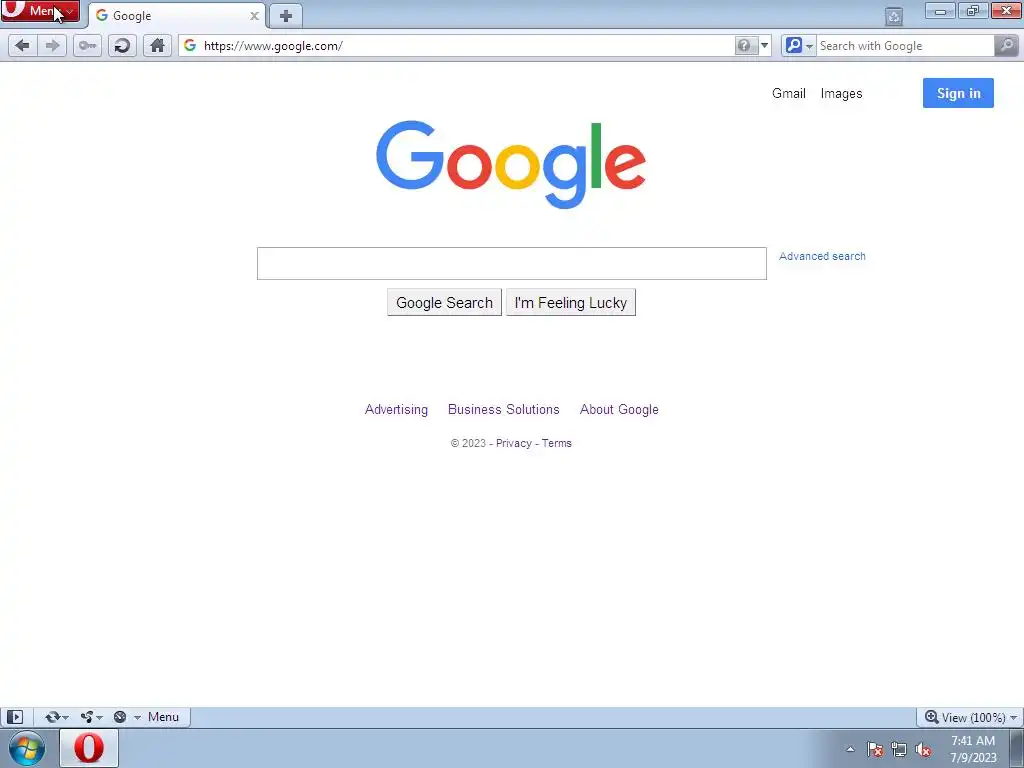Image resolution: width=1024 pixels, height=768 pixels.
Task: Click the status bar Menu label
Action: tap(163, 717)
